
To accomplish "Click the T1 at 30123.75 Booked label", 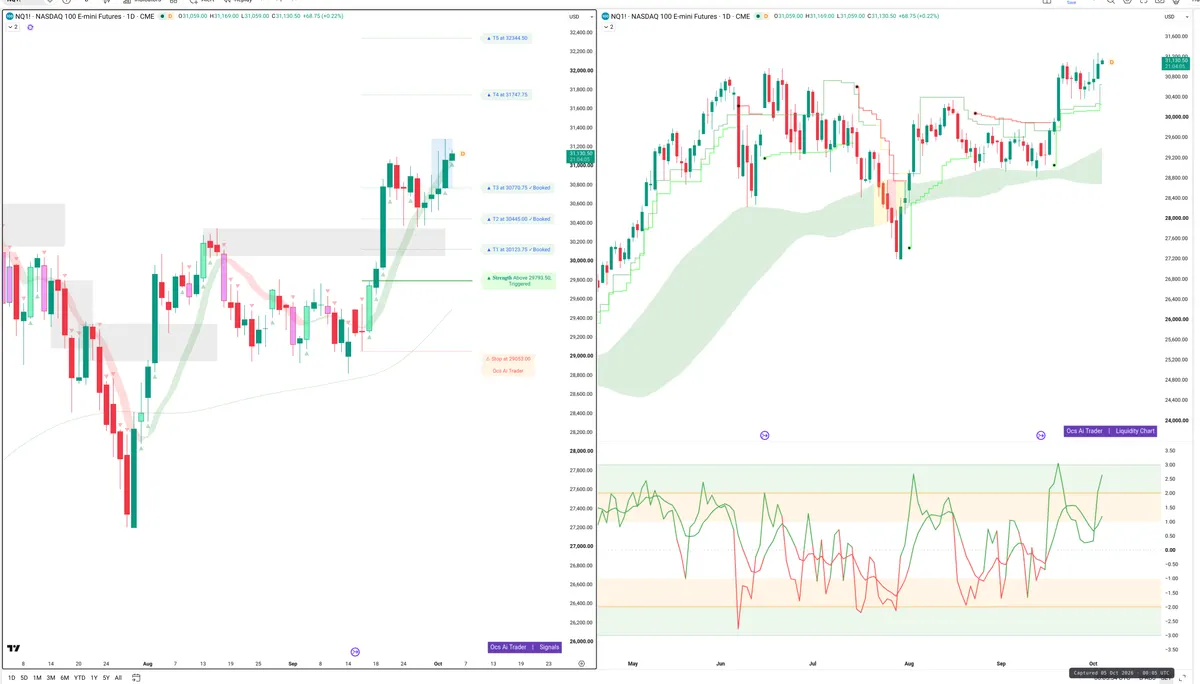I will 518,249.
